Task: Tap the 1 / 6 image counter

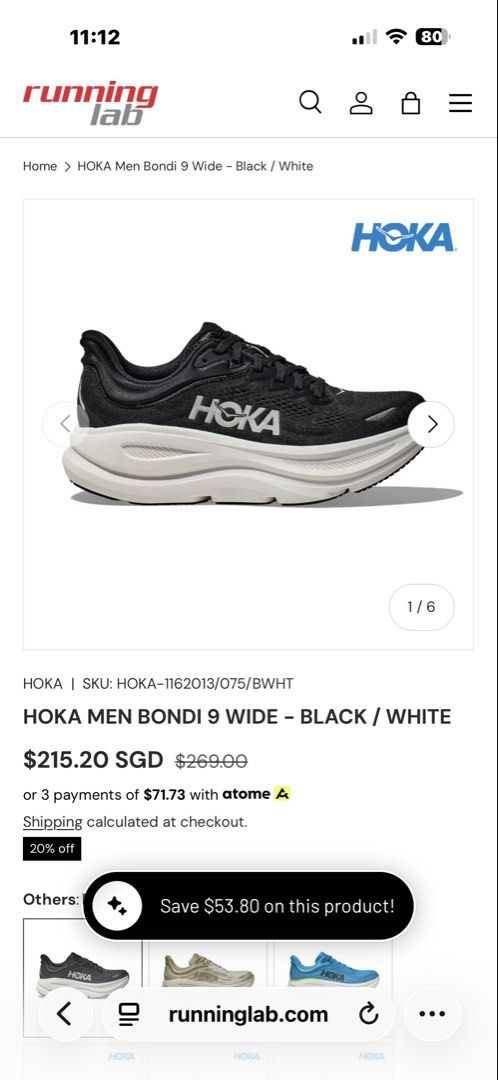Action: click(422, 607)
